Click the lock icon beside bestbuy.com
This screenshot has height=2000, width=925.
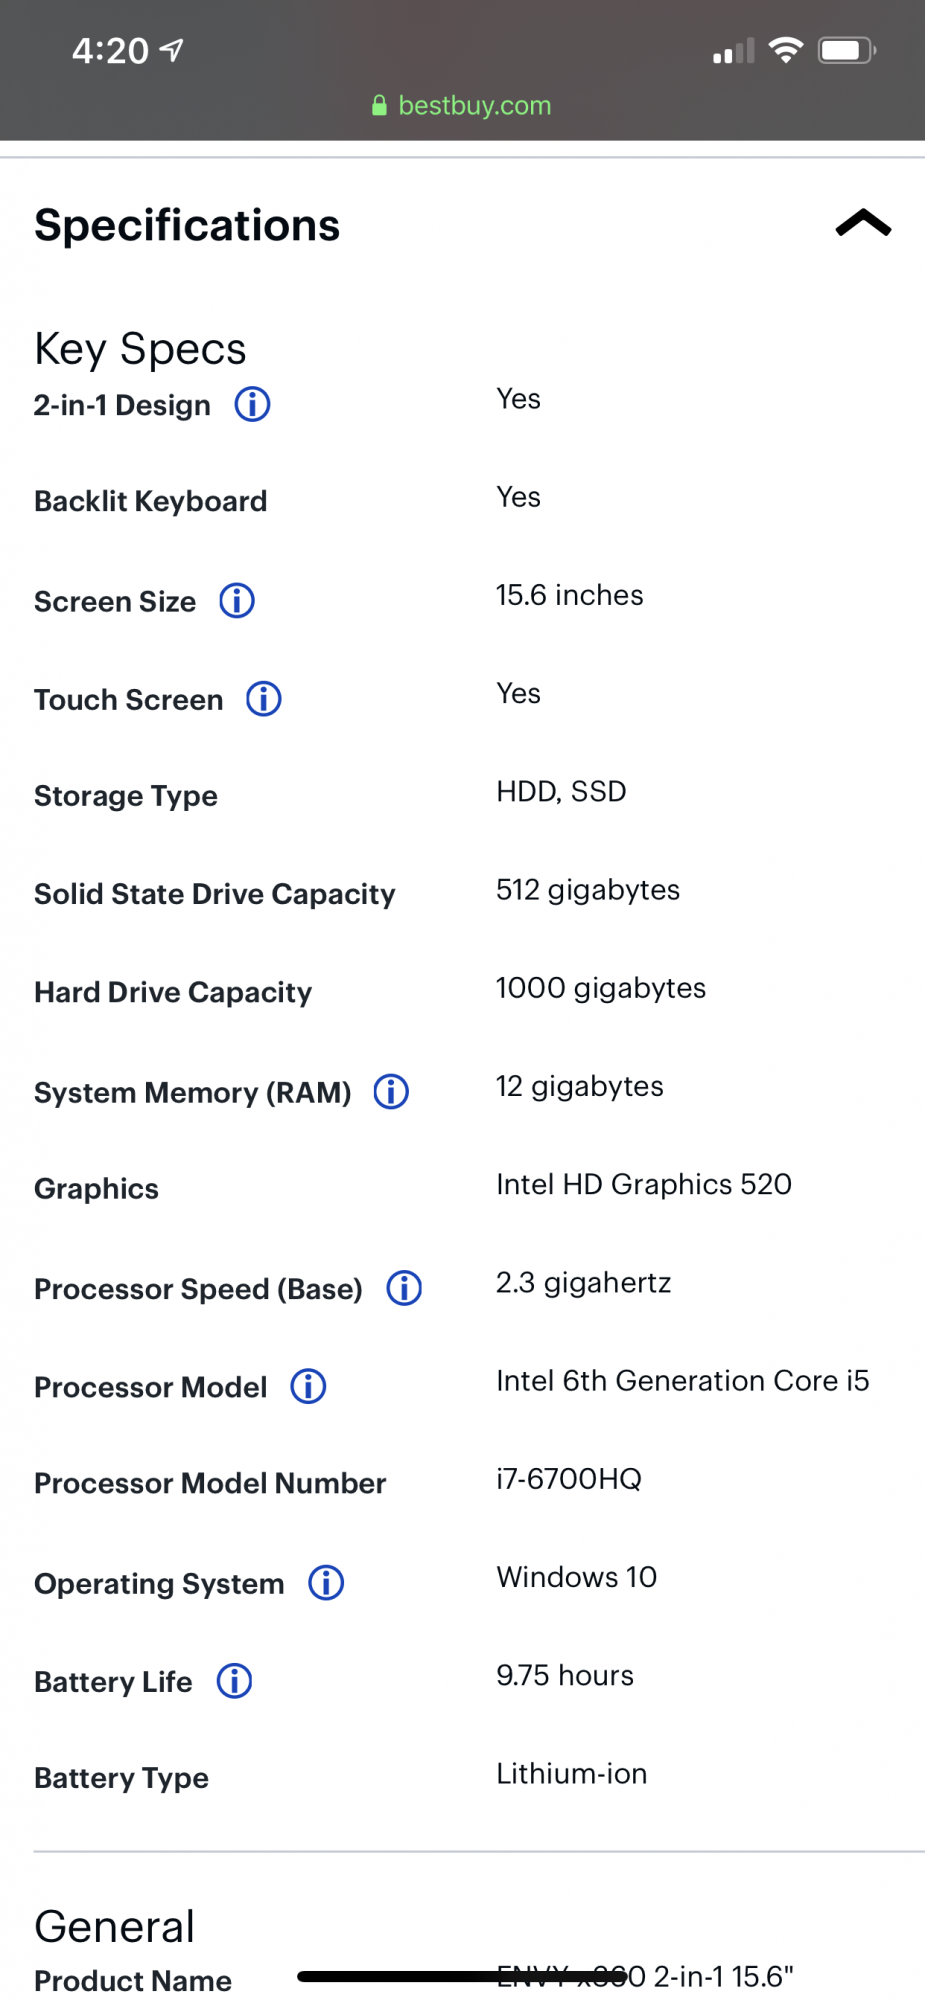pyautogui.click(x=379, y=105)
